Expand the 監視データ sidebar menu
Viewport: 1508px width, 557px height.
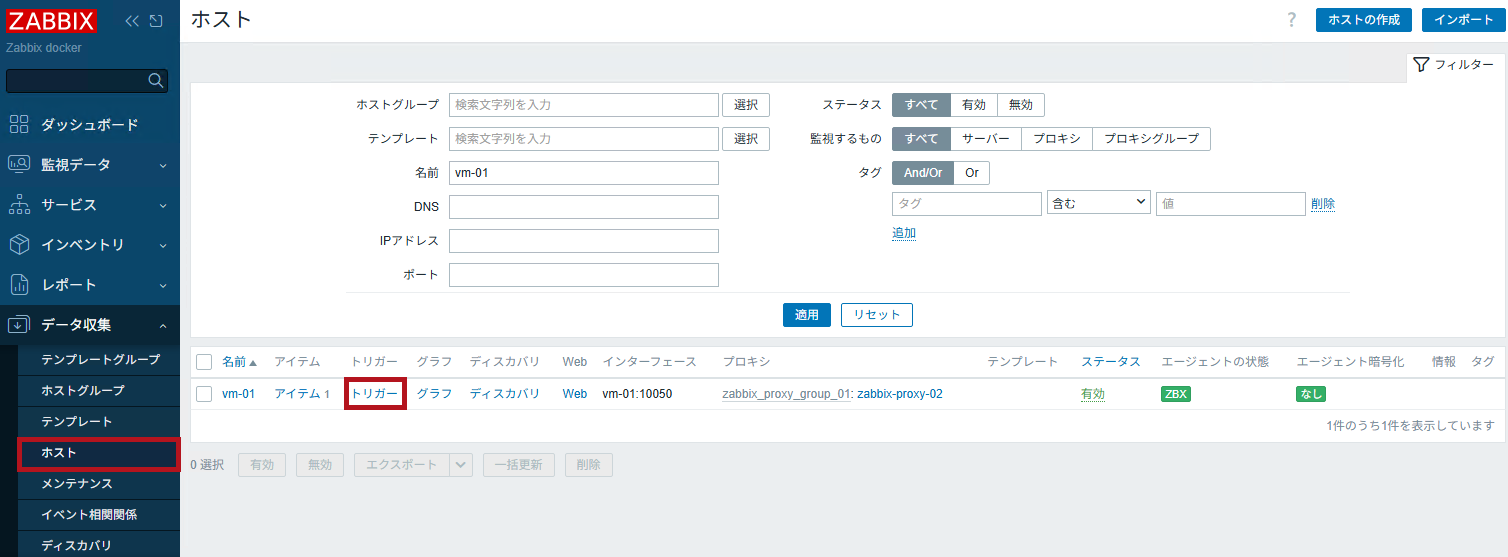pos(89,165)
